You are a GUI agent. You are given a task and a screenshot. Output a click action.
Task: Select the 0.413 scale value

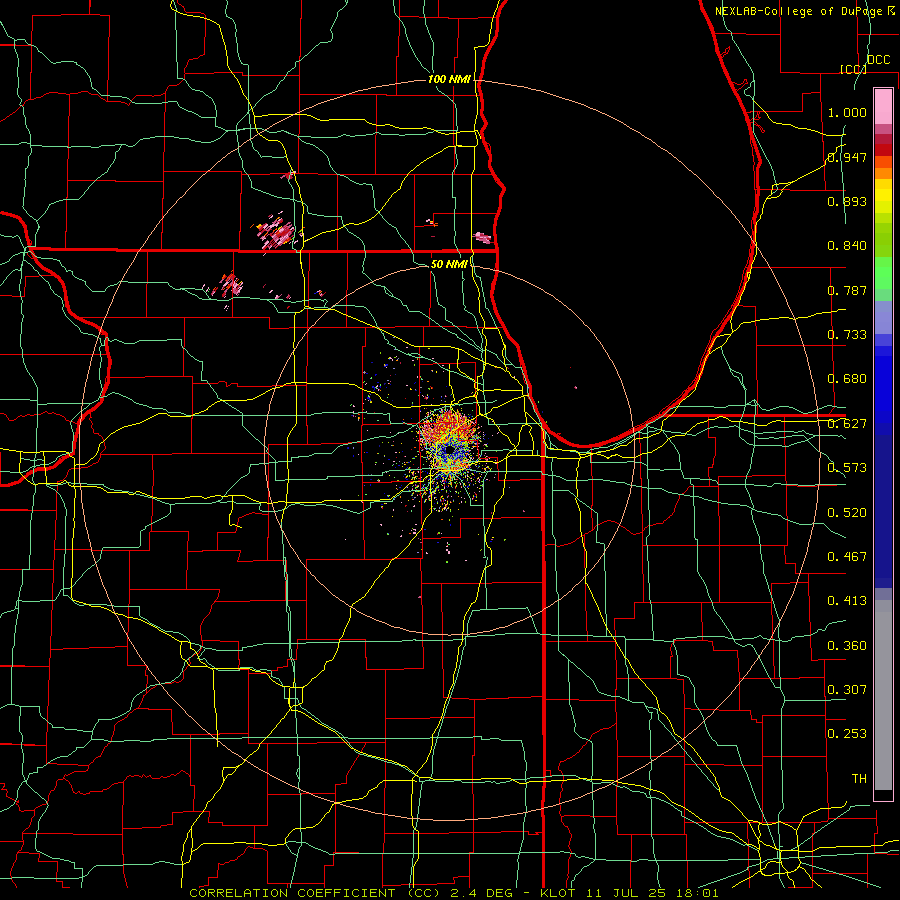847,601
